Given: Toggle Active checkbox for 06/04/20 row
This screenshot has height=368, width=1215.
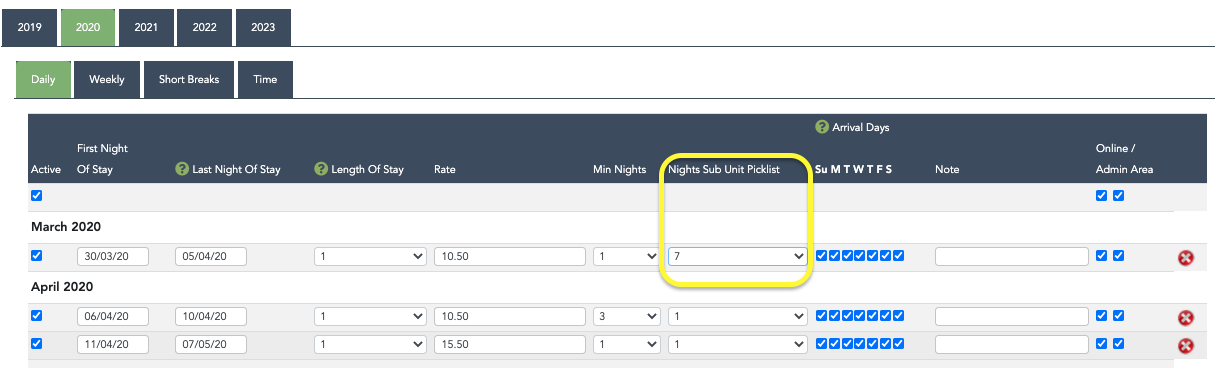Looking at the screenshot, I should click(x=37, y=316).
